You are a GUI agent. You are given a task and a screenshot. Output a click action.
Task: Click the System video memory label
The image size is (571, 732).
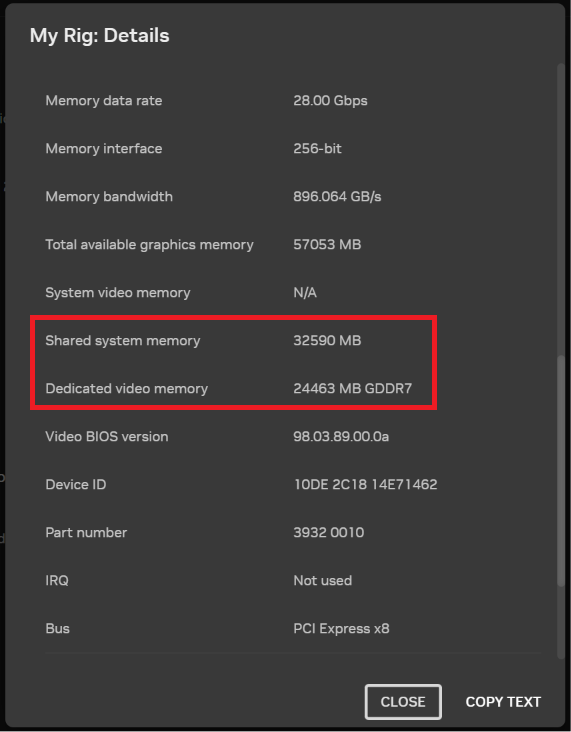(x=118, y=293)
